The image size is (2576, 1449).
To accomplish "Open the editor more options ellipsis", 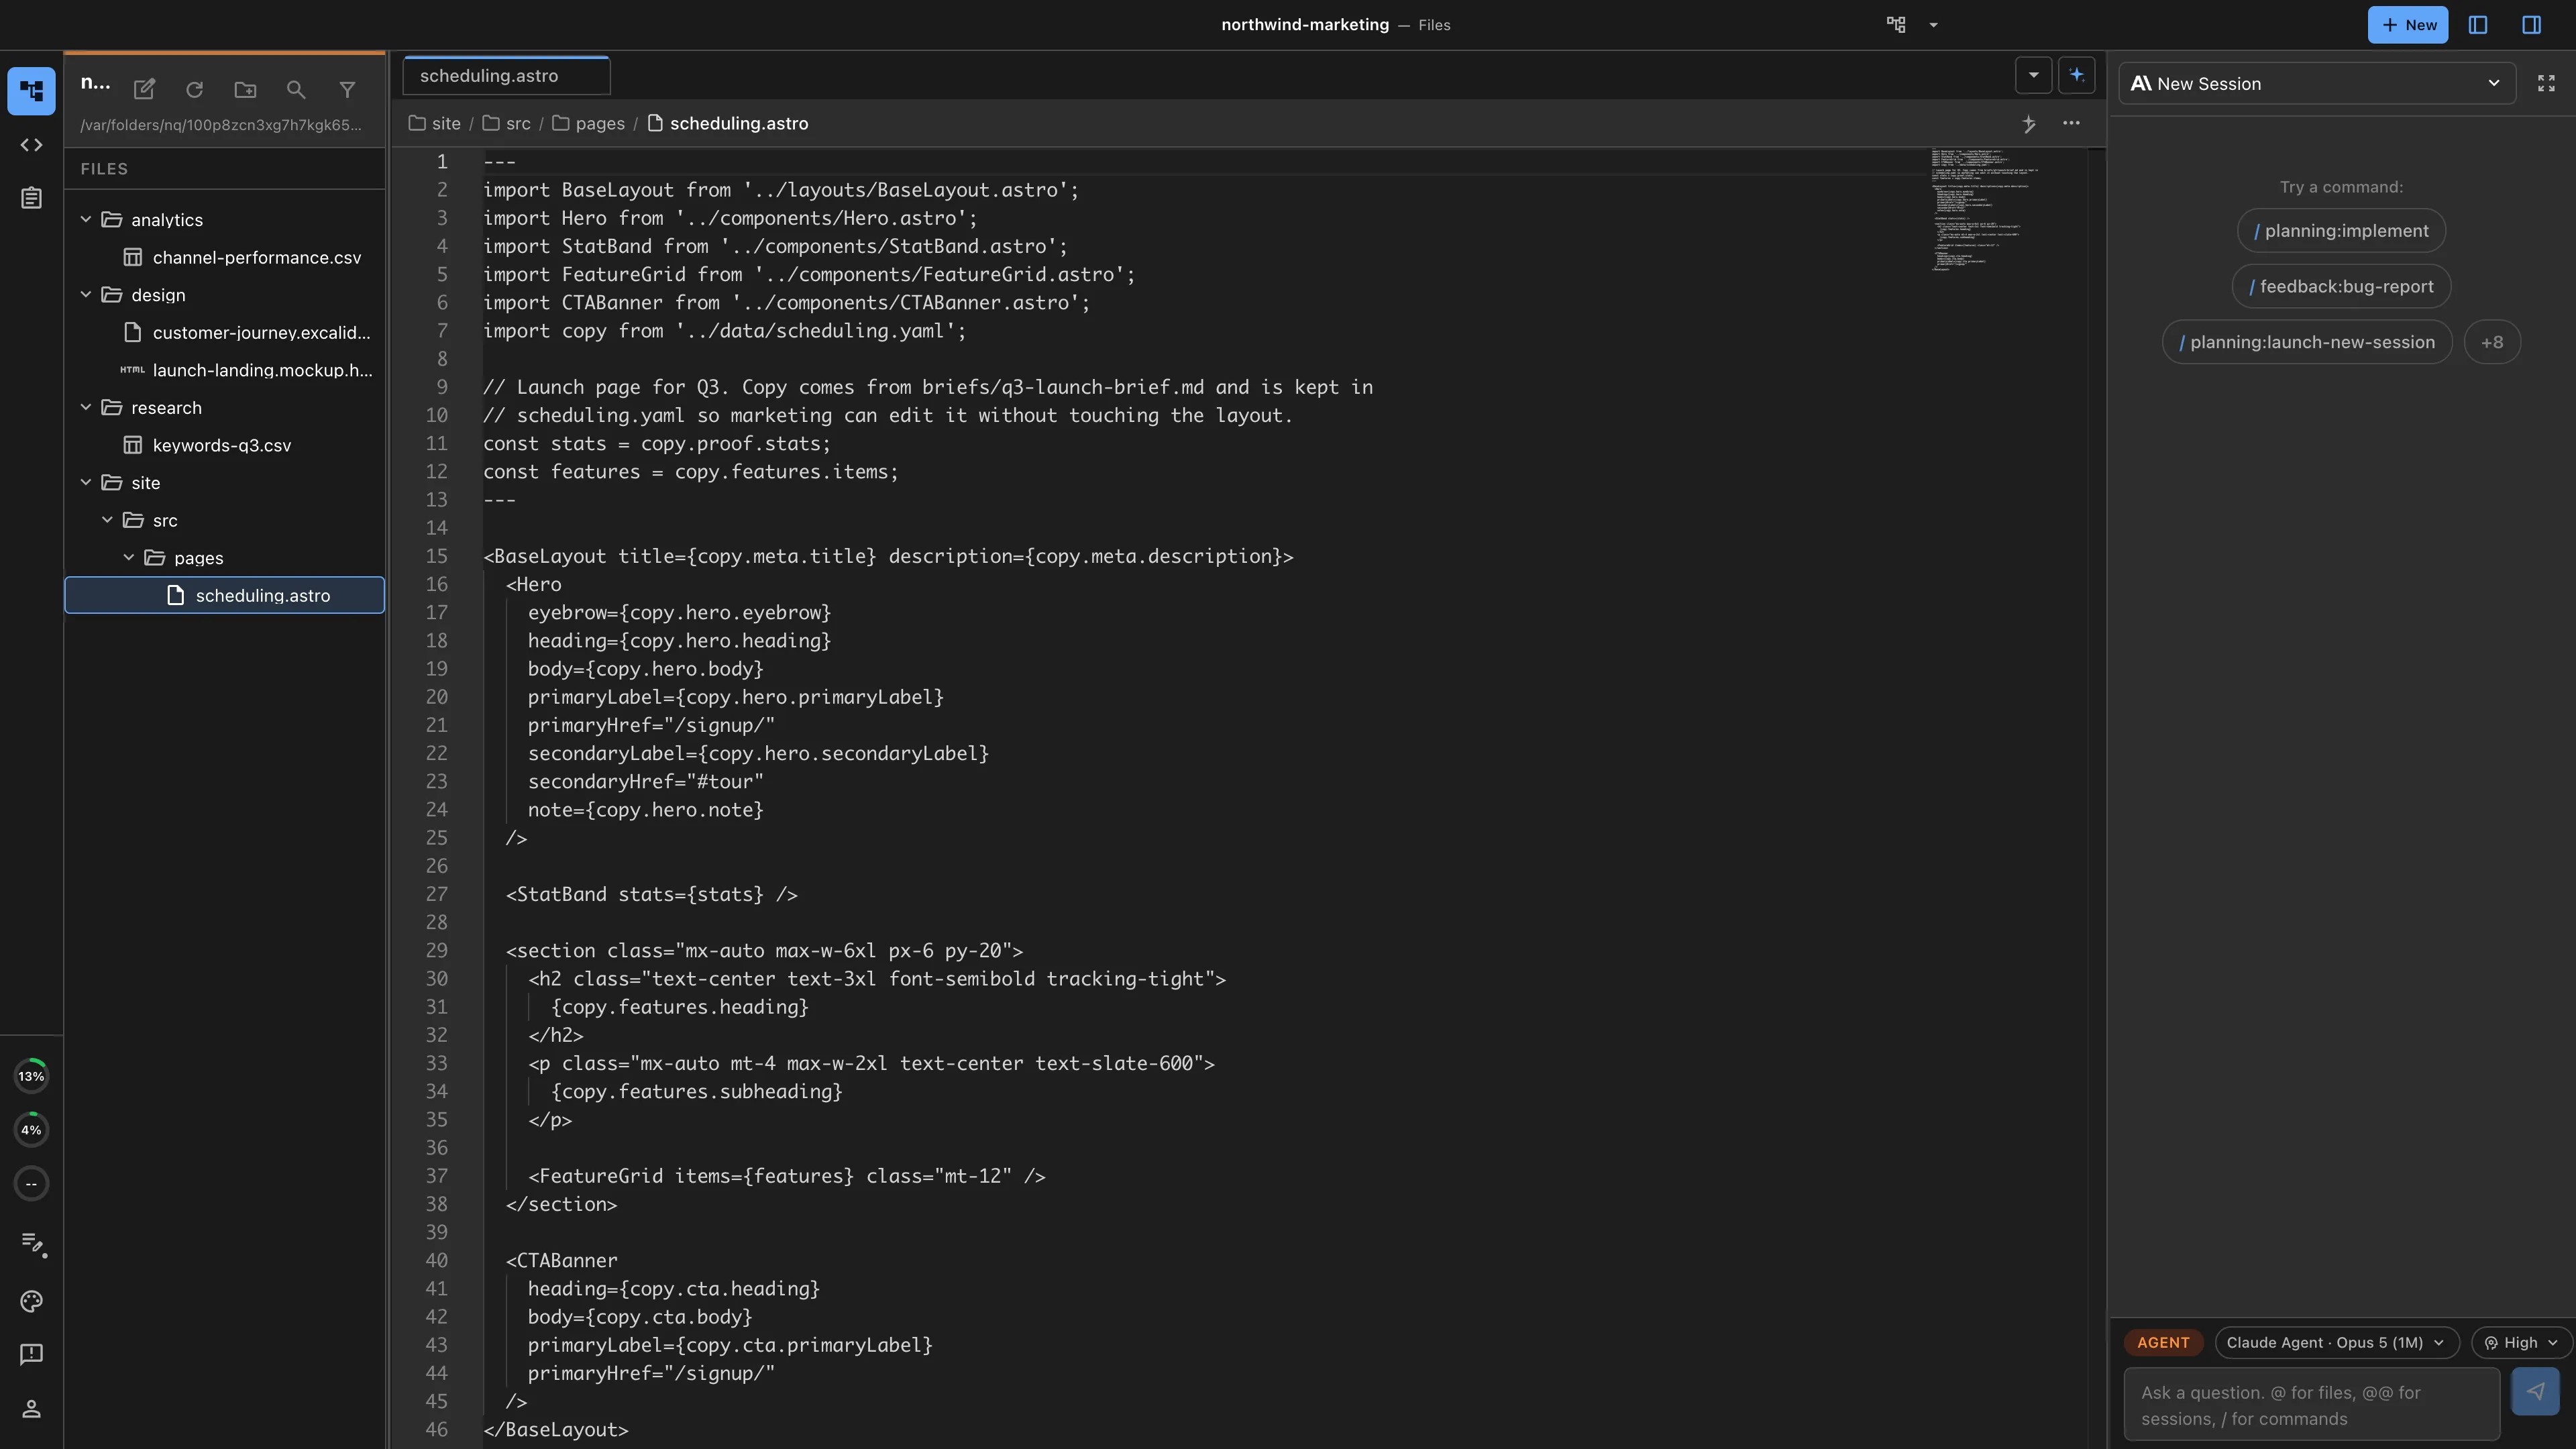I will [2071, 123].
